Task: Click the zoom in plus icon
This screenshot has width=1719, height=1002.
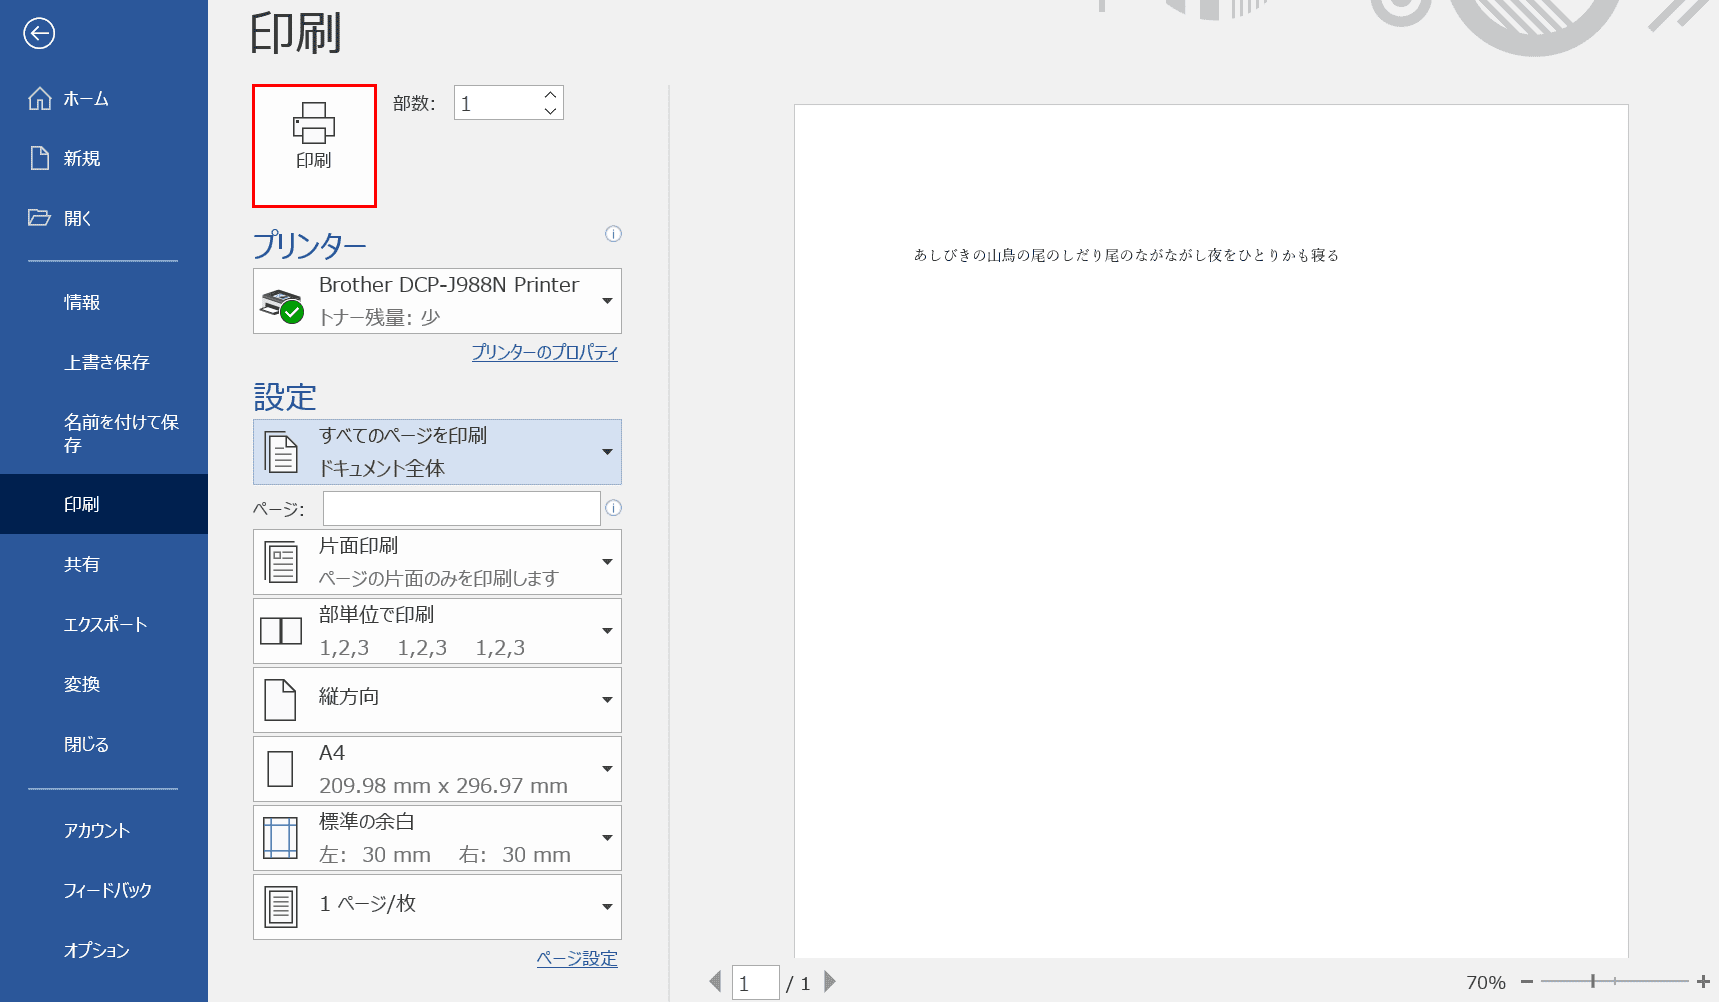Action: point(1704,982)
